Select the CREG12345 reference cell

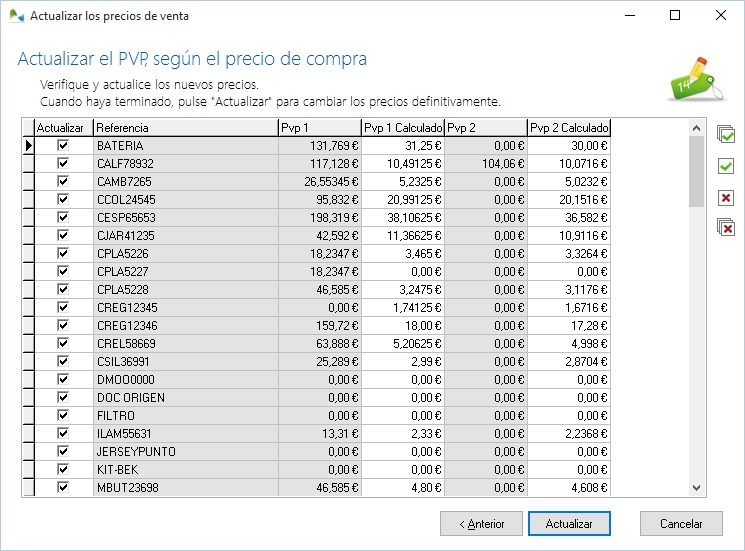[x=186, y=308]
